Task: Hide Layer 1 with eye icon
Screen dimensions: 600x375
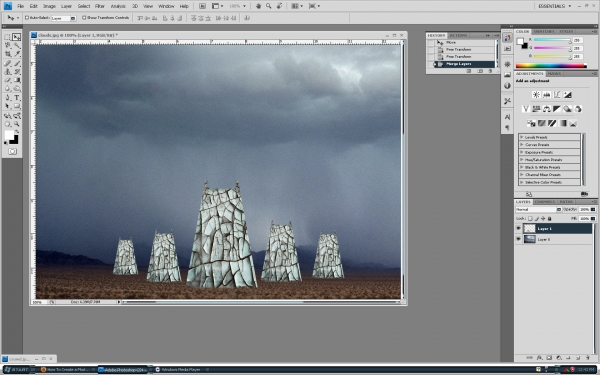Action: (x=518, y=228)
